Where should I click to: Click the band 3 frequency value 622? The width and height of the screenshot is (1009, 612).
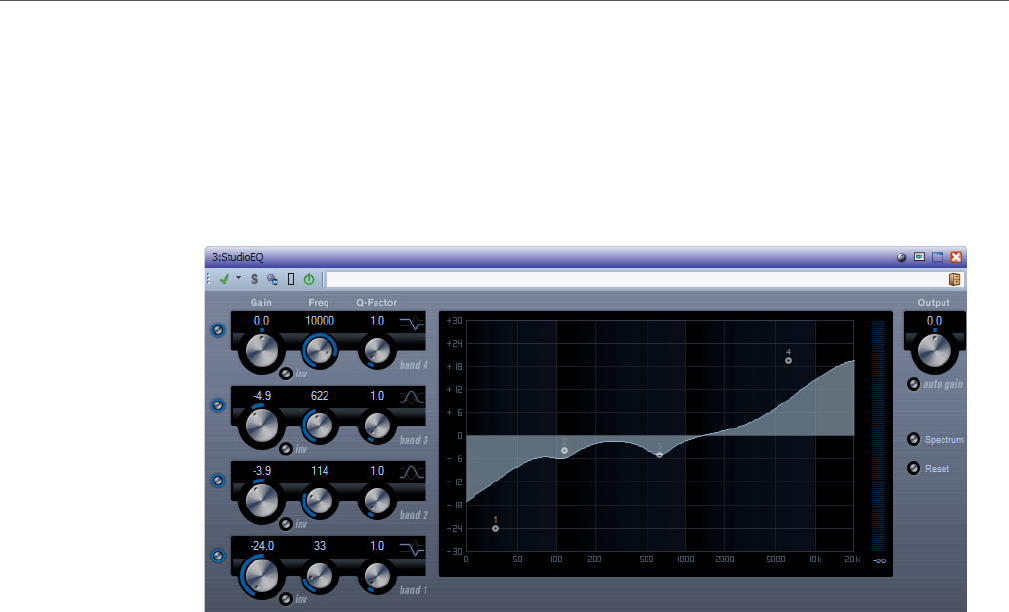pos(319,396)
